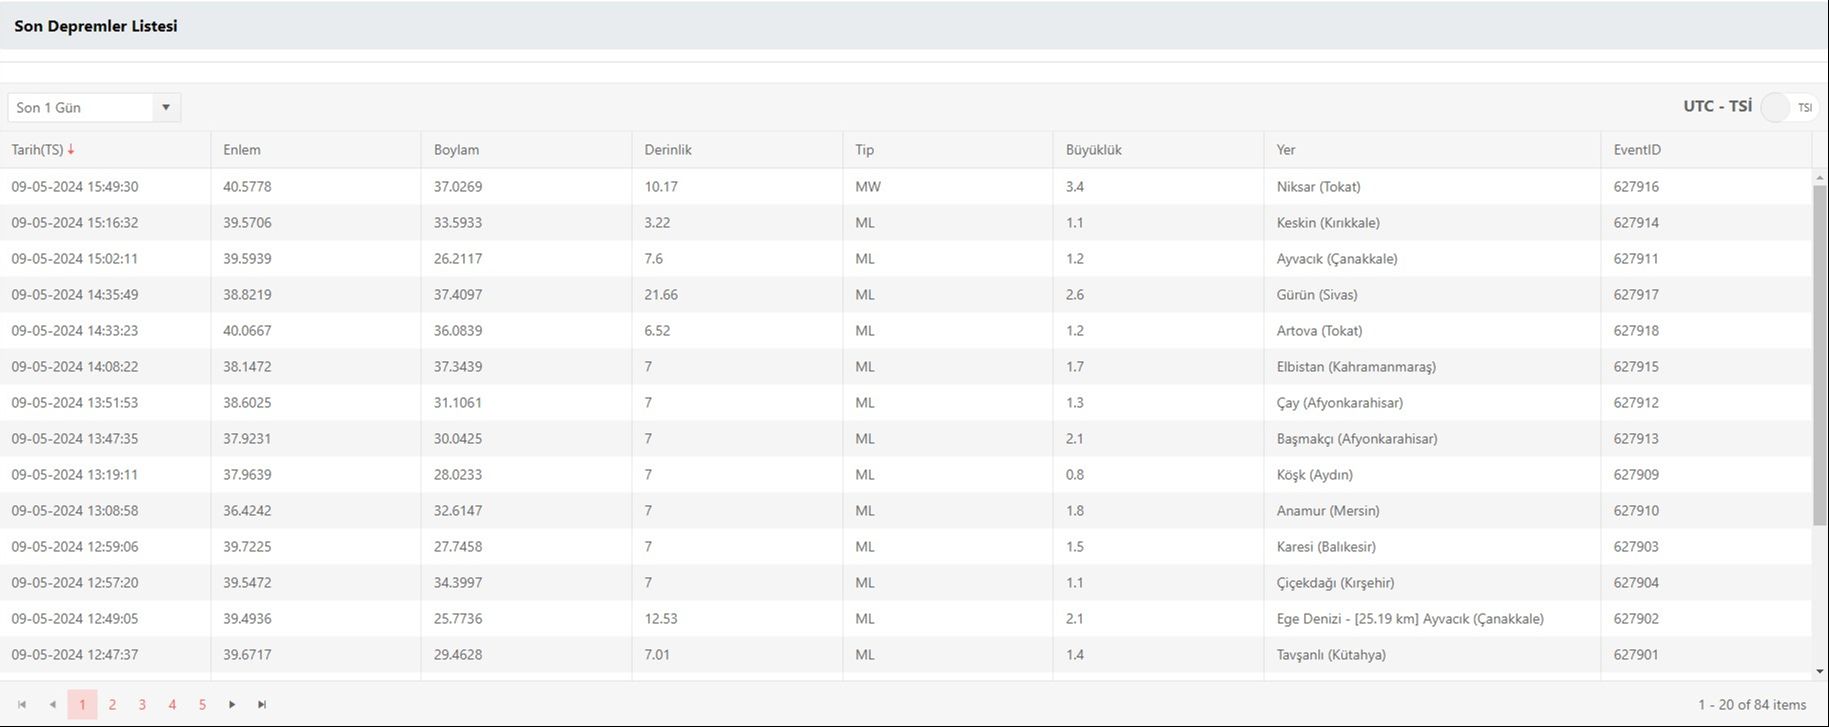Go to page 3 of results
This screenshot has height=727, width=1829.
[x=142, y=705]
